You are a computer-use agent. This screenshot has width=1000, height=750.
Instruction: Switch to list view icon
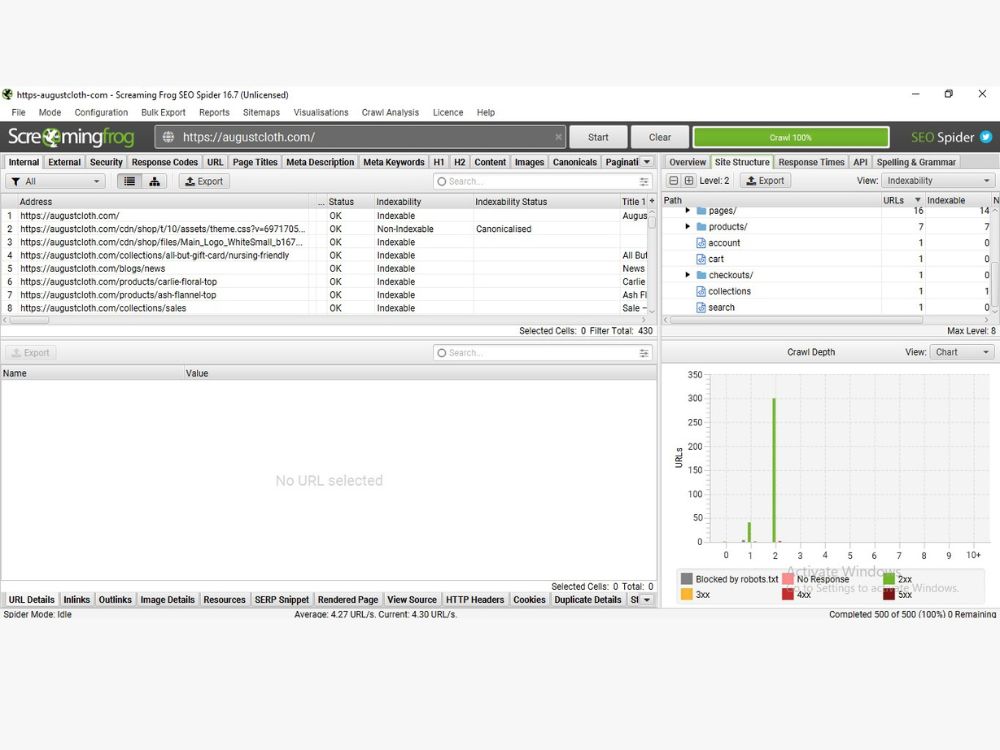pyautogui.click(x=129, y=181)
